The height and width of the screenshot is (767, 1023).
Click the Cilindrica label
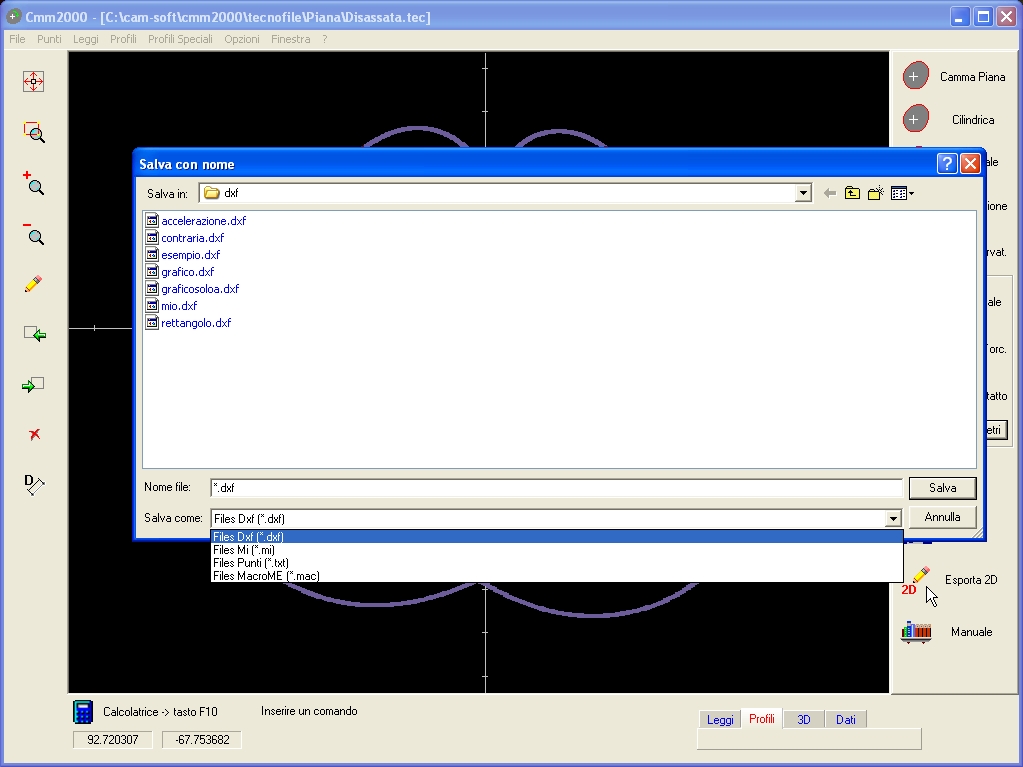973,120
